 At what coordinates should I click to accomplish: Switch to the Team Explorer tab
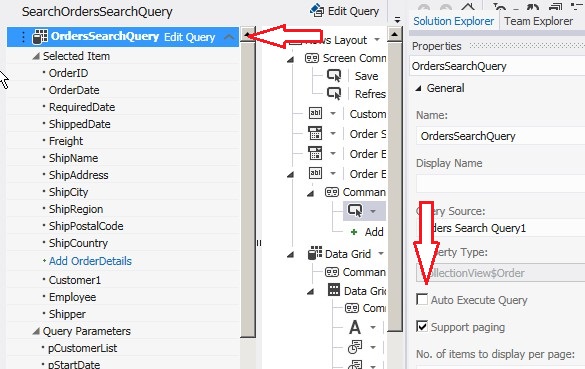(538, 21)
